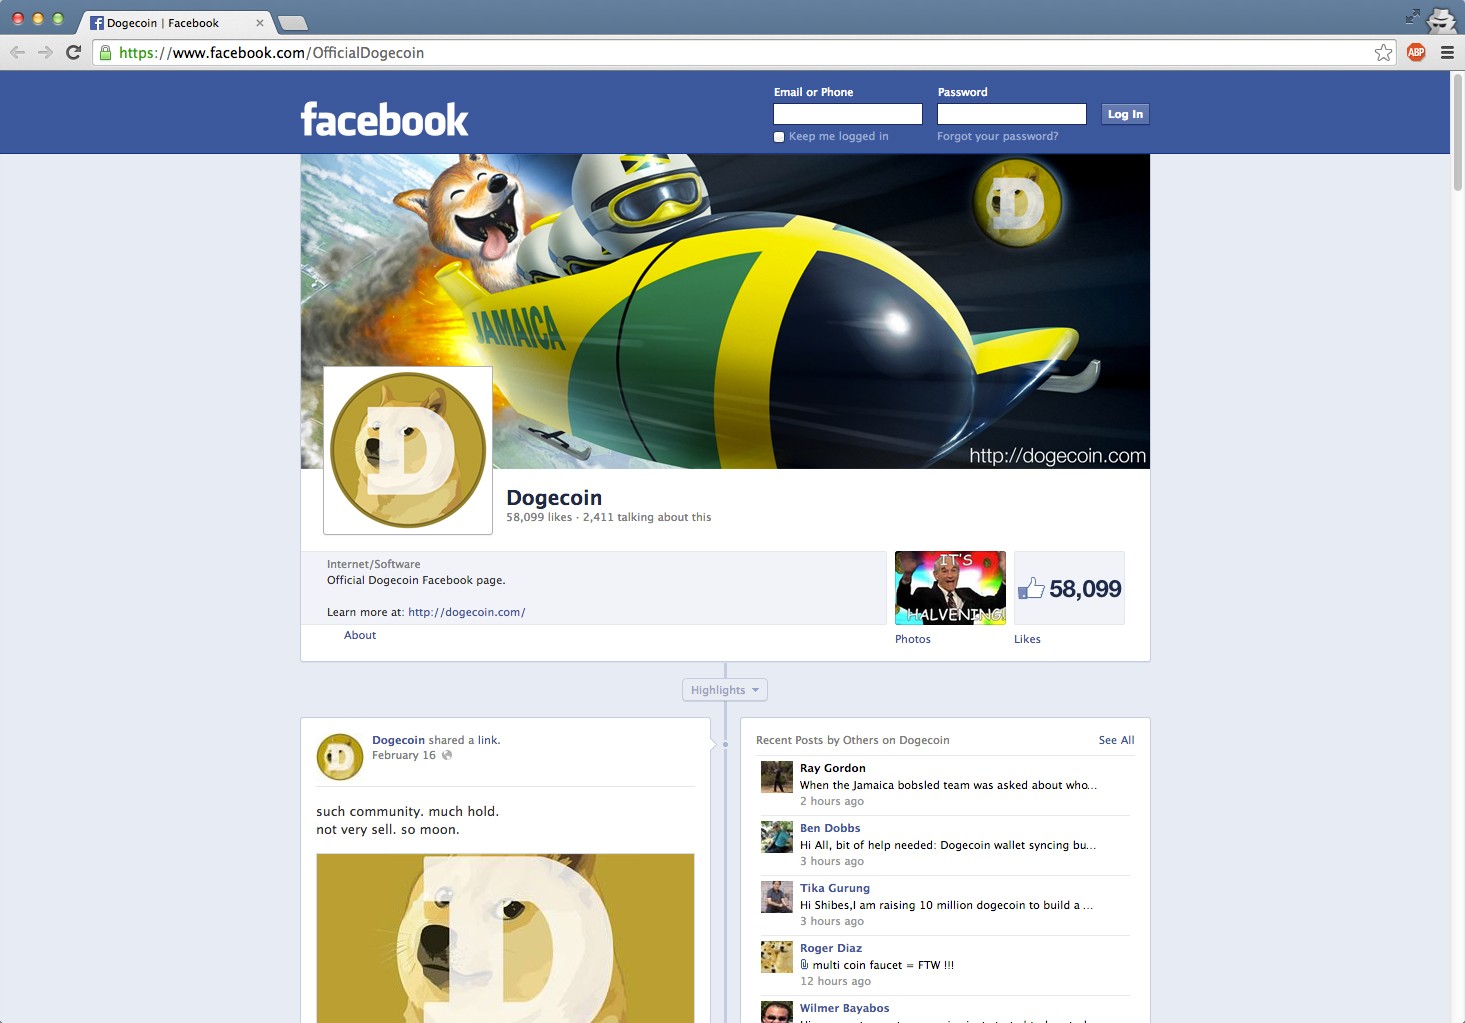This screenshot has width=1465, height=1023.
Task: Open Chrome's hamburger menu
Action: (1447, 53)
